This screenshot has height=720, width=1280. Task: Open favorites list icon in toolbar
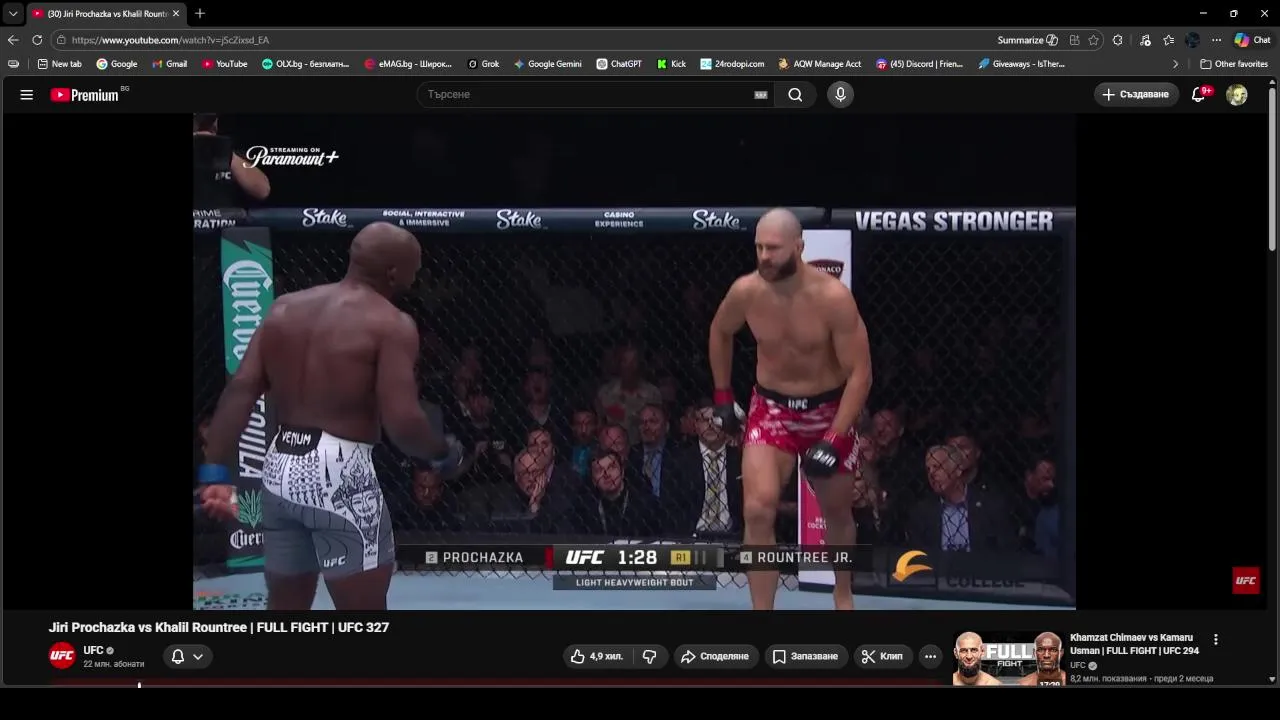tap(1169, 40)
